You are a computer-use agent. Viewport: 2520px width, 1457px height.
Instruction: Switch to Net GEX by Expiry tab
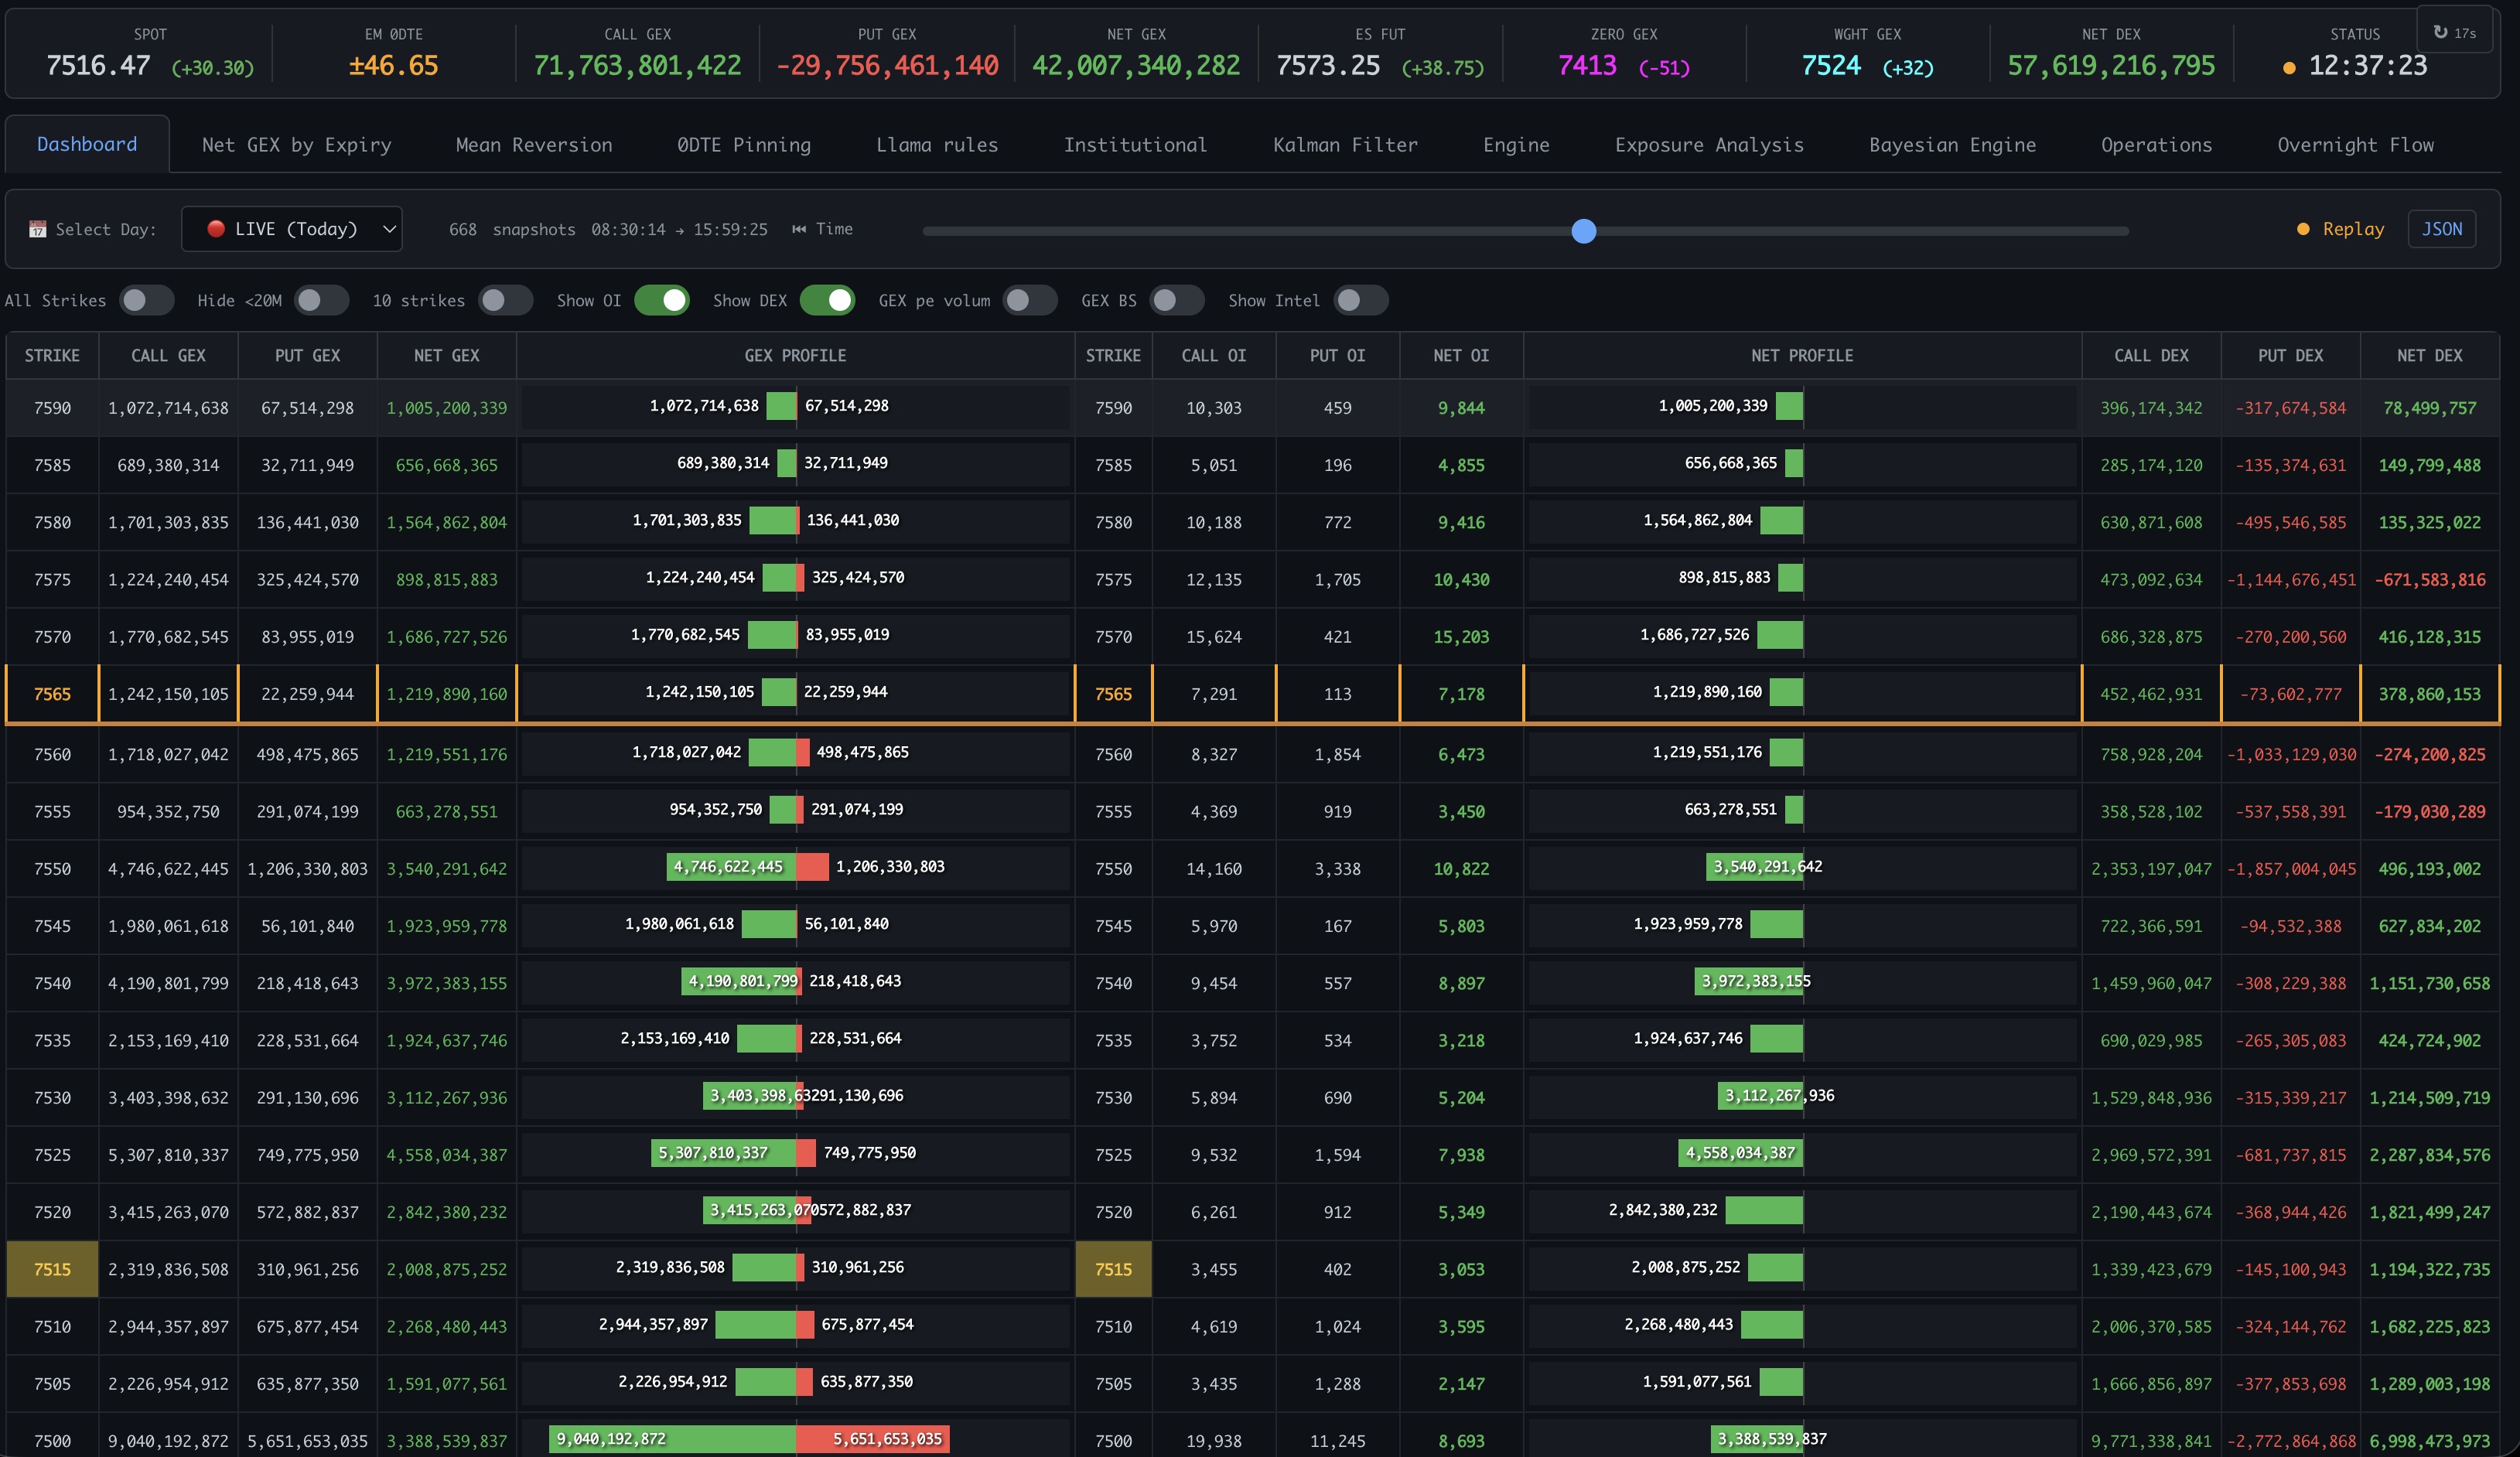296,145
